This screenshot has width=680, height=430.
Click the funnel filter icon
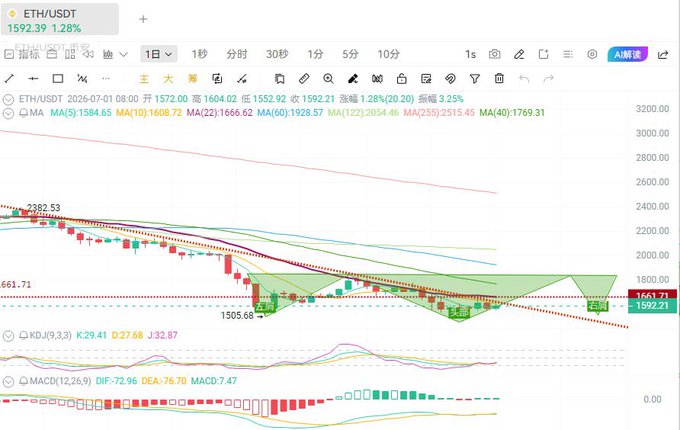[475, 78]
